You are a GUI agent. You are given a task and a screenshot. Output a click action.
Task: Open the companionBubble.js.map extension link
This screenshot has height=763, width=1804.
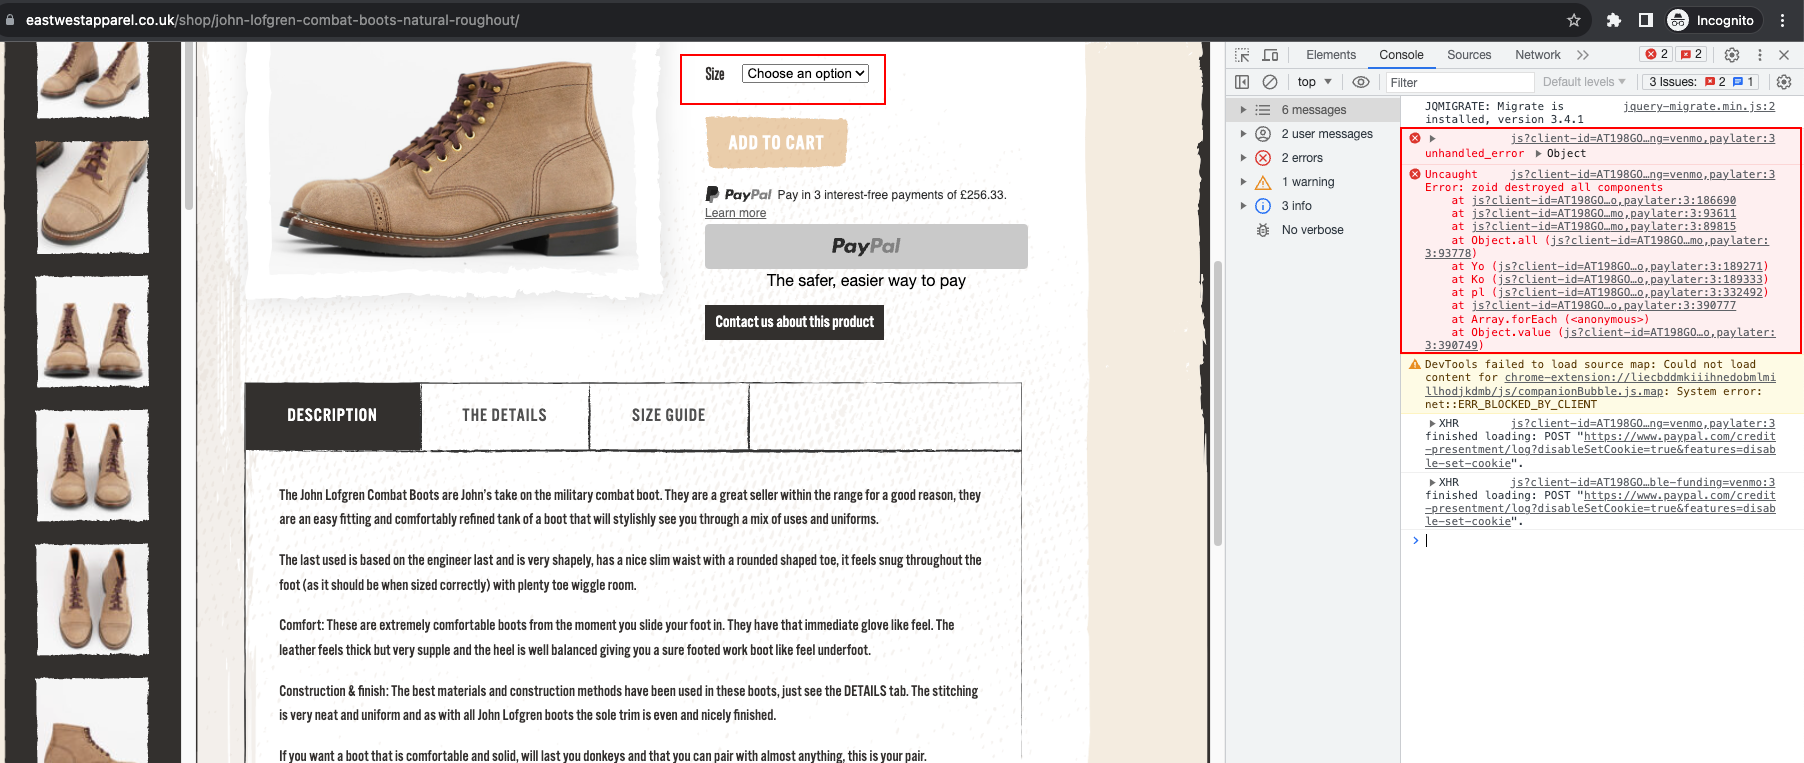pyautogui.click(x=1600, y=384)
